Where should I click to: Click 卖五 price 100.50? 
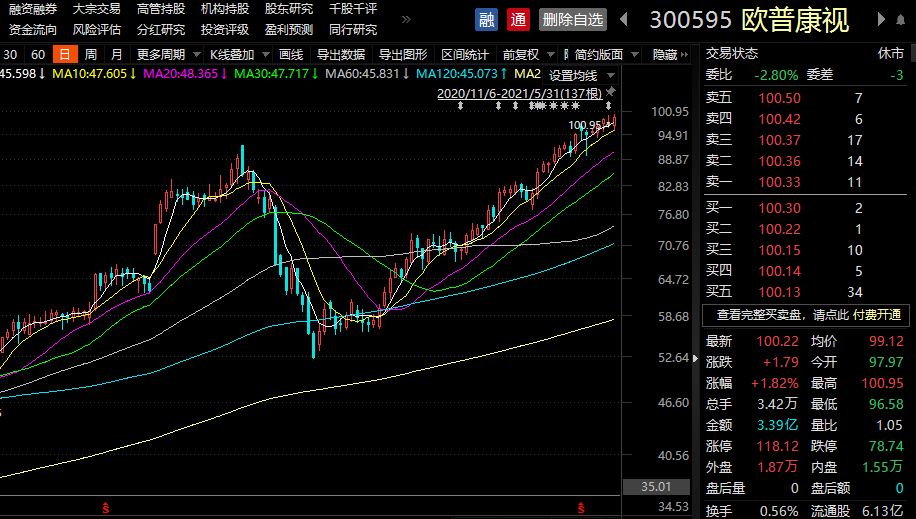point(779,98)
